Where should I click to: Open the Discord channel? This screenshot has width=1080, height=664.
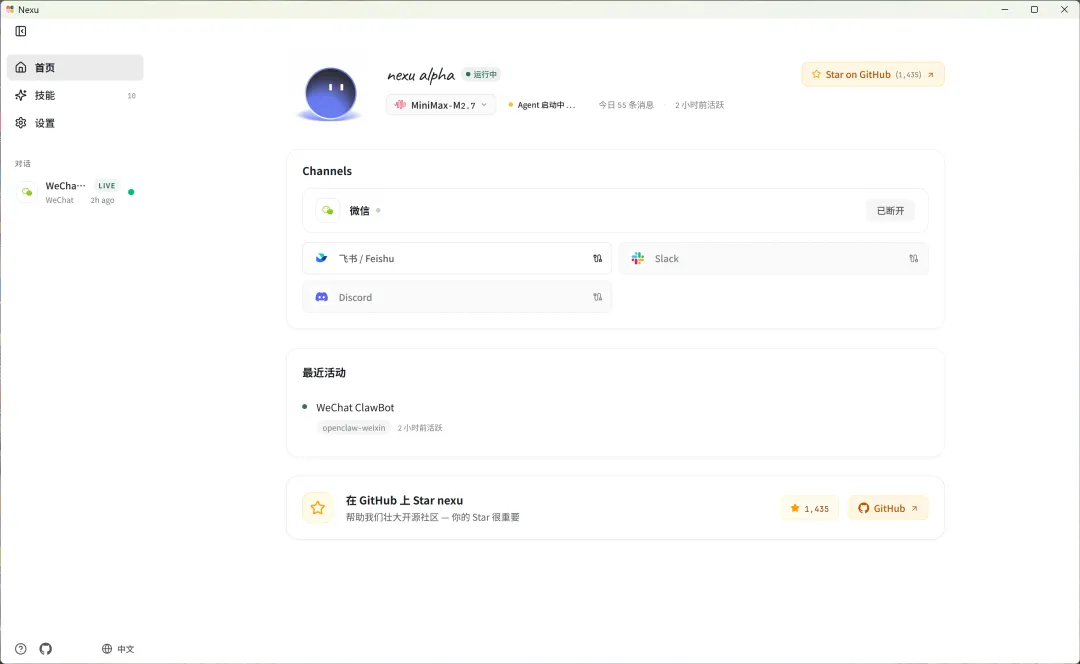(x=457, y=297)
